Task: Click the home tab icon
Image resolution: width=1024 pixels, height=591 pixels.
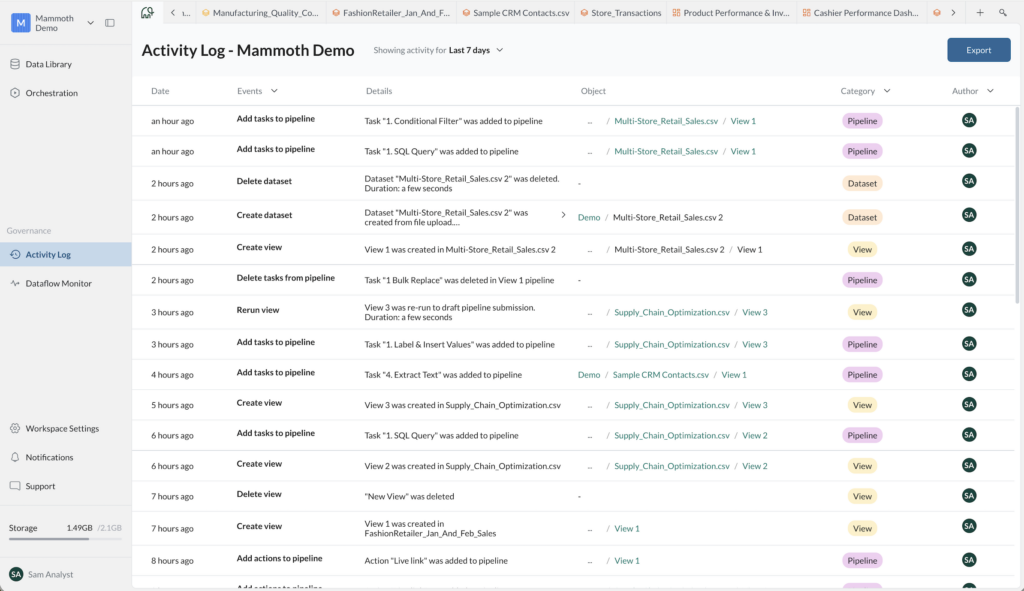Action: tap(147, 13)
